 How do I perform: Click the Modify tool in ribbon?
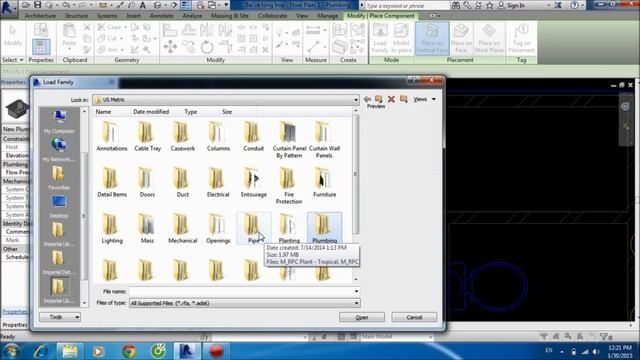13,36
